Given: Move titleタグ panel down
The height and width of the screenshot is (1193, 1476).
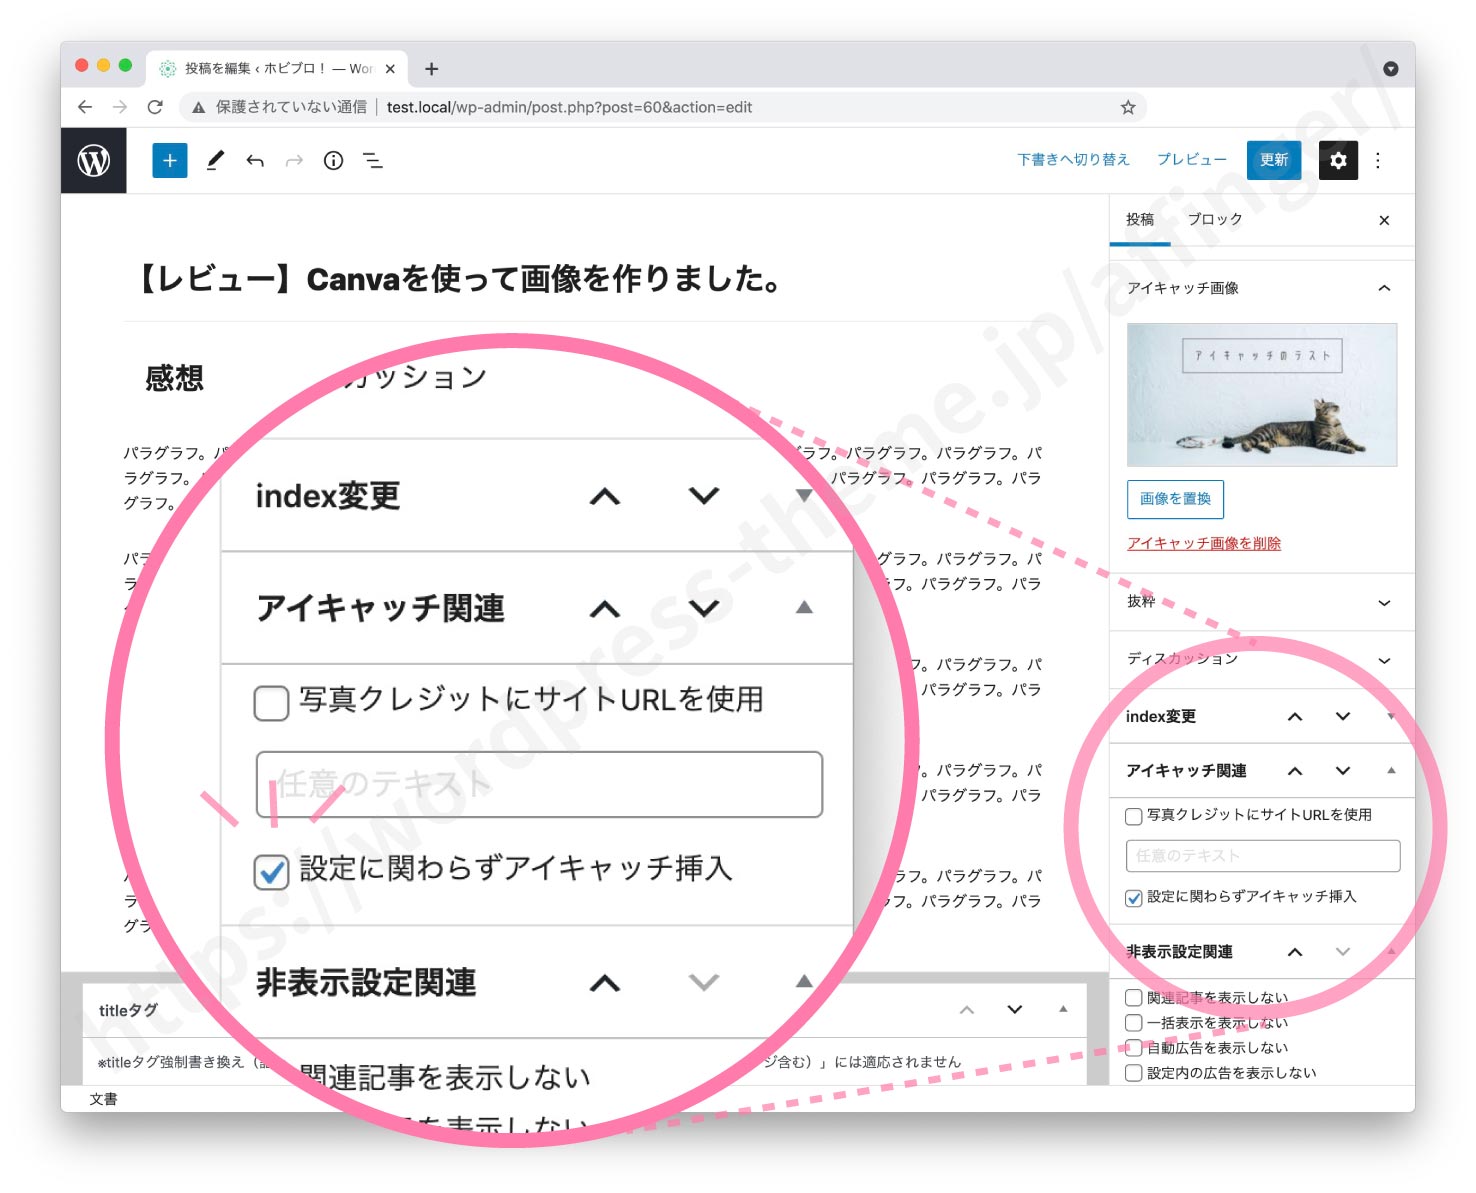Looking at the screenshot, I should pyautogui.click(x=1015, y=1010).
